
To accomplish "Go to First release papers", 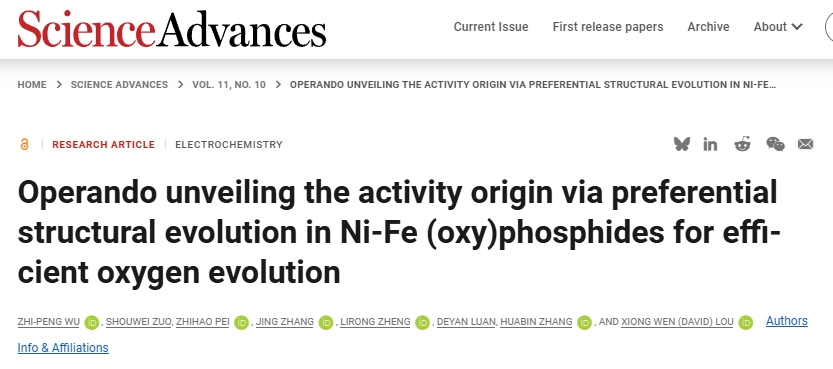I will tap(608, 27).
